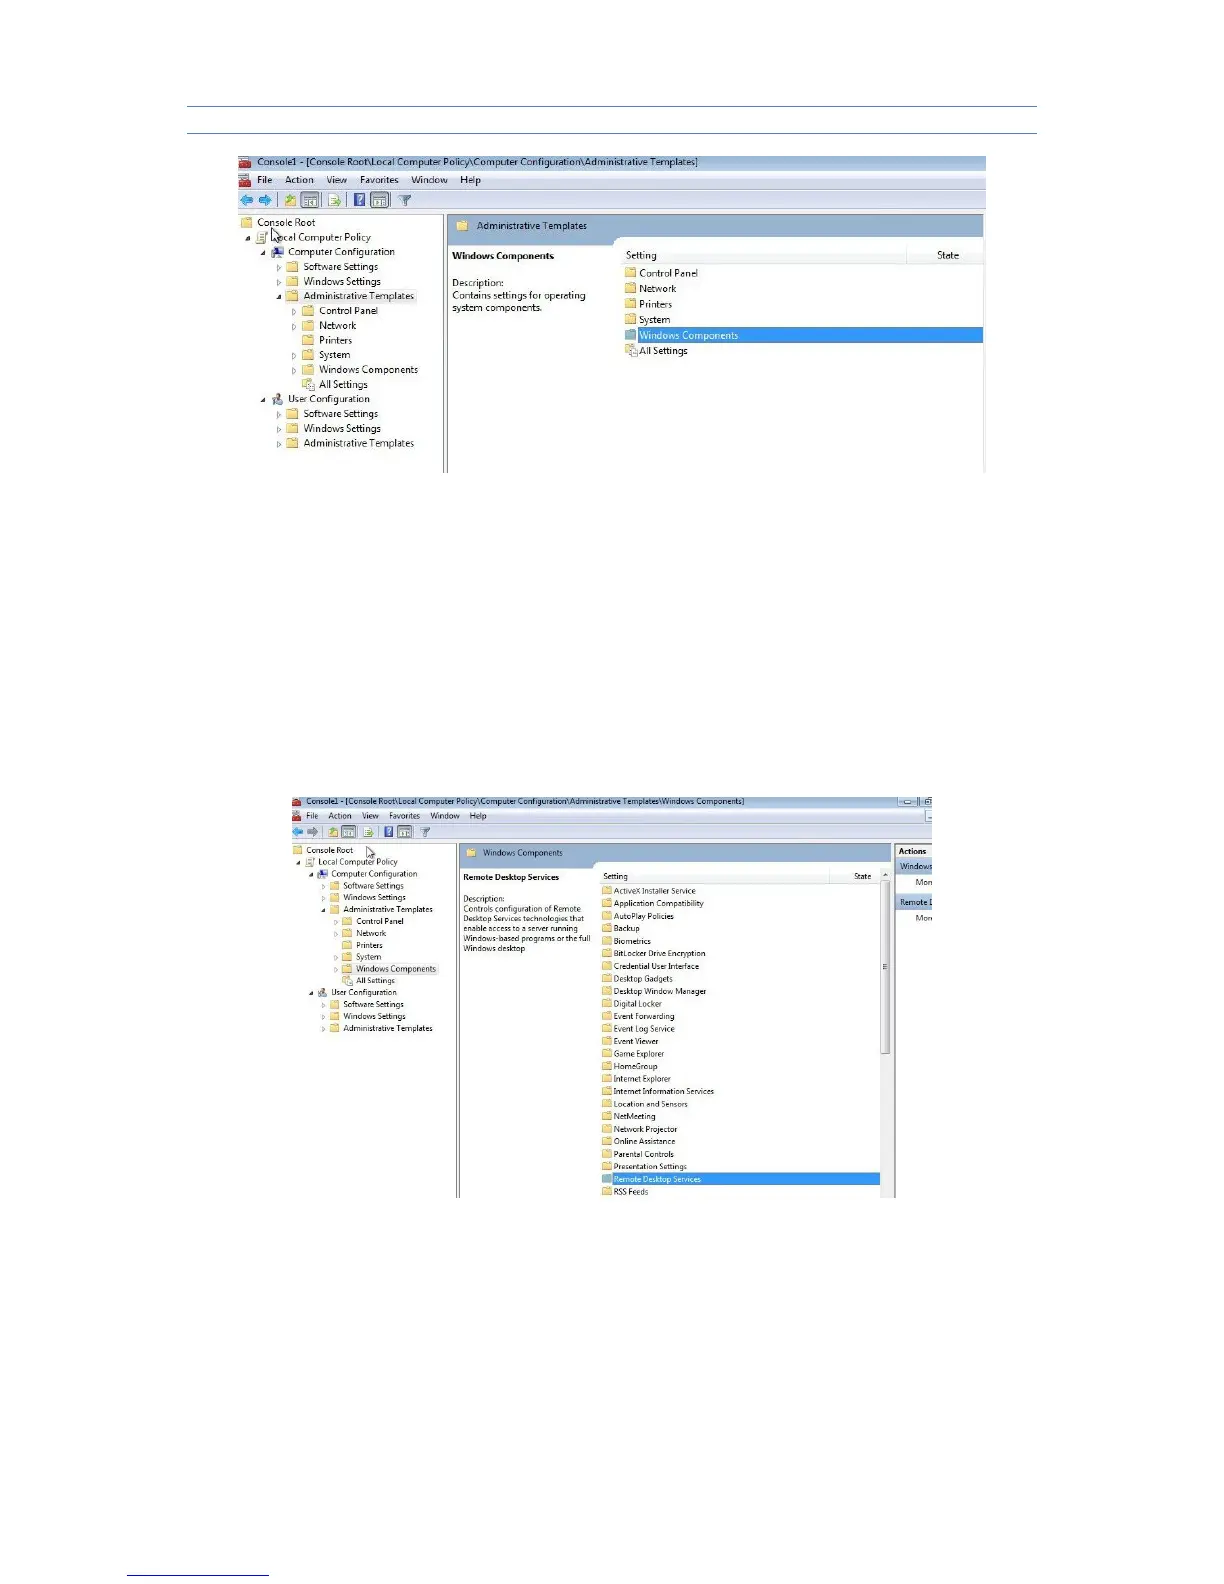The height and width of the screenshot is (1584, 1224).
Task: Click vertical scrollbar in Windows Components settings list
Action: tap(885, 967)
